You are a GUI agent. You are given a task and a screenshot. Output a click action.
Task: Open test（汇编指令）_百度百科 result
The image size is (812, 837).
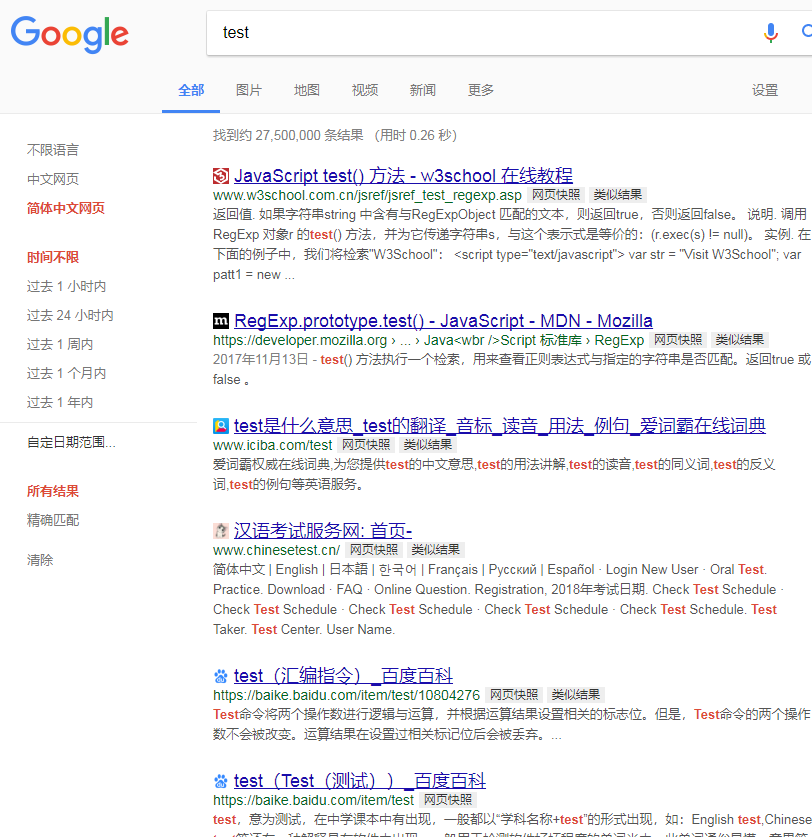click(343, 676)
